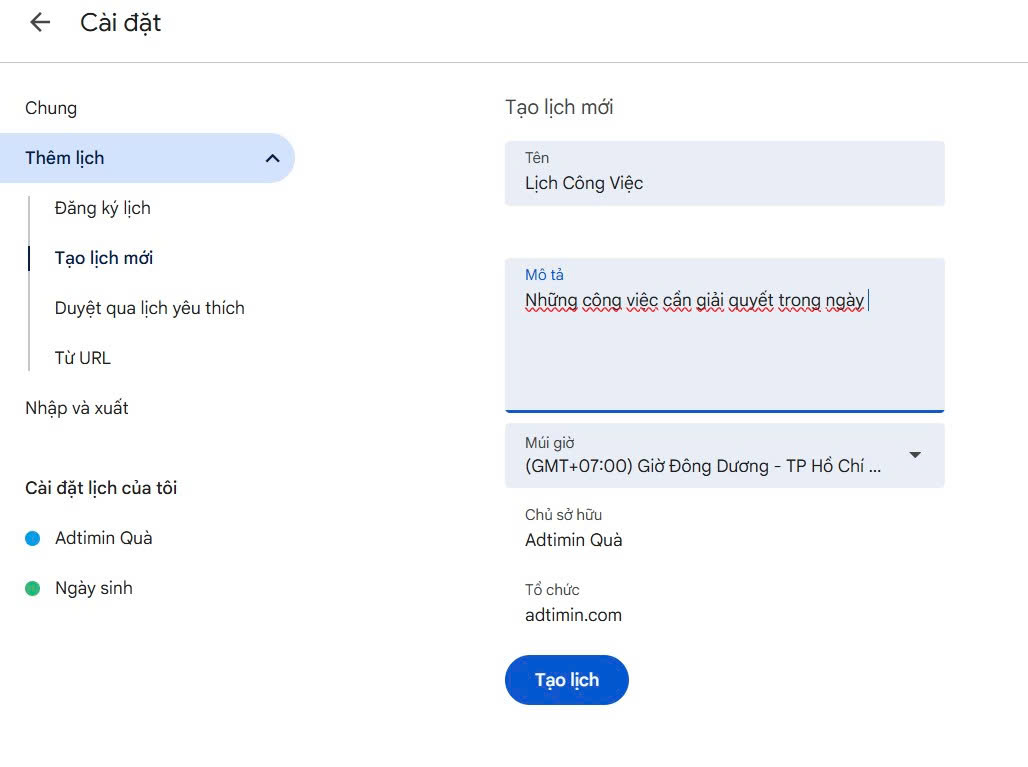
Task: Open the Đăng ký lịch option
Action: (x=103, y=208)
